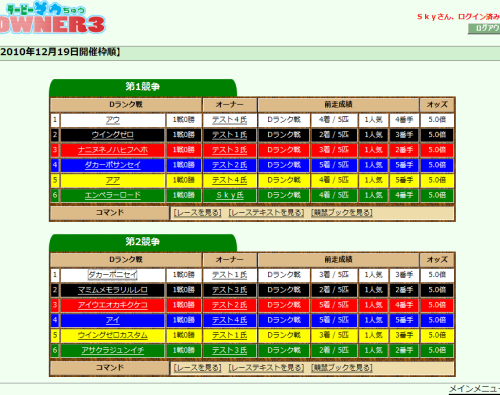This screenshot has width=500, height=395.
Task: Open horse ナニヌネノハヒフヘホ
Action: coord(113,150)
